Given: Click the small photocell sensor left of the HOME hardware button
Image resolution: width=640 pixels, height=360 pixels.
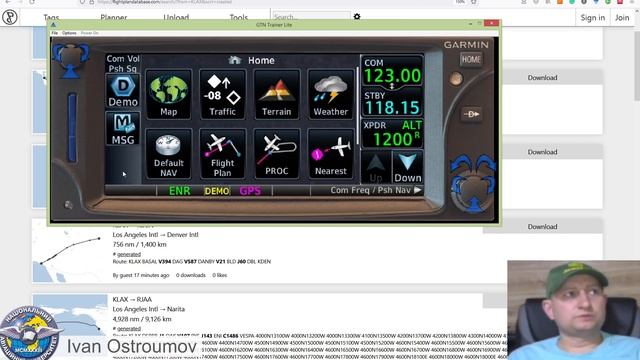Looking at the screenshot, I should coord(456,78).
